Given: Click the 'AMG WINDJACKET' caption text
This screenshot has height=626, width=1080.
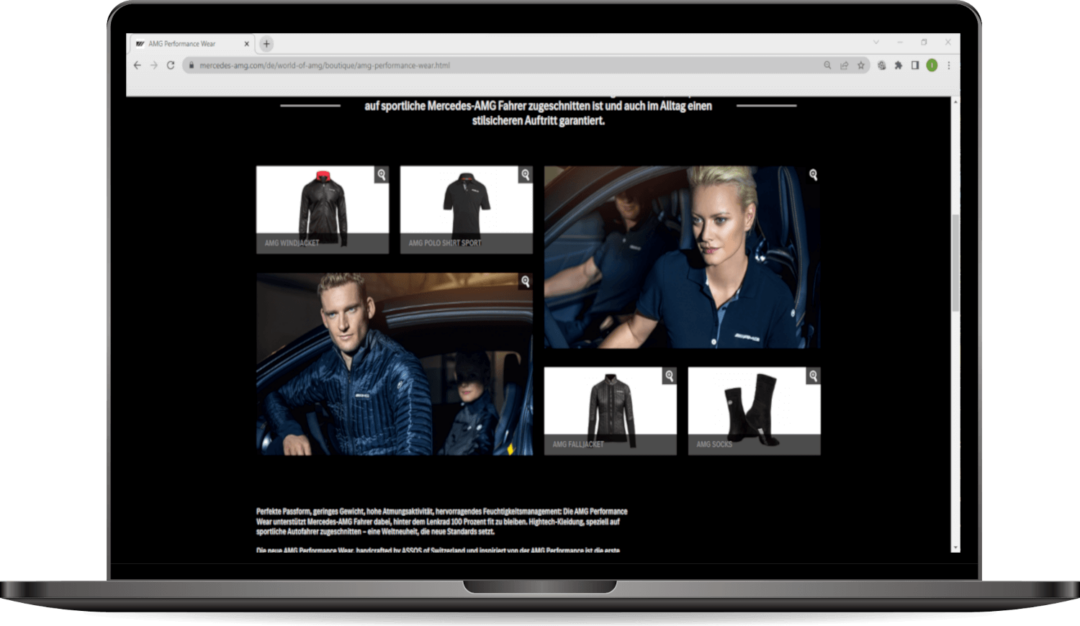Looking at the screenshot, I should pos(292,243).
